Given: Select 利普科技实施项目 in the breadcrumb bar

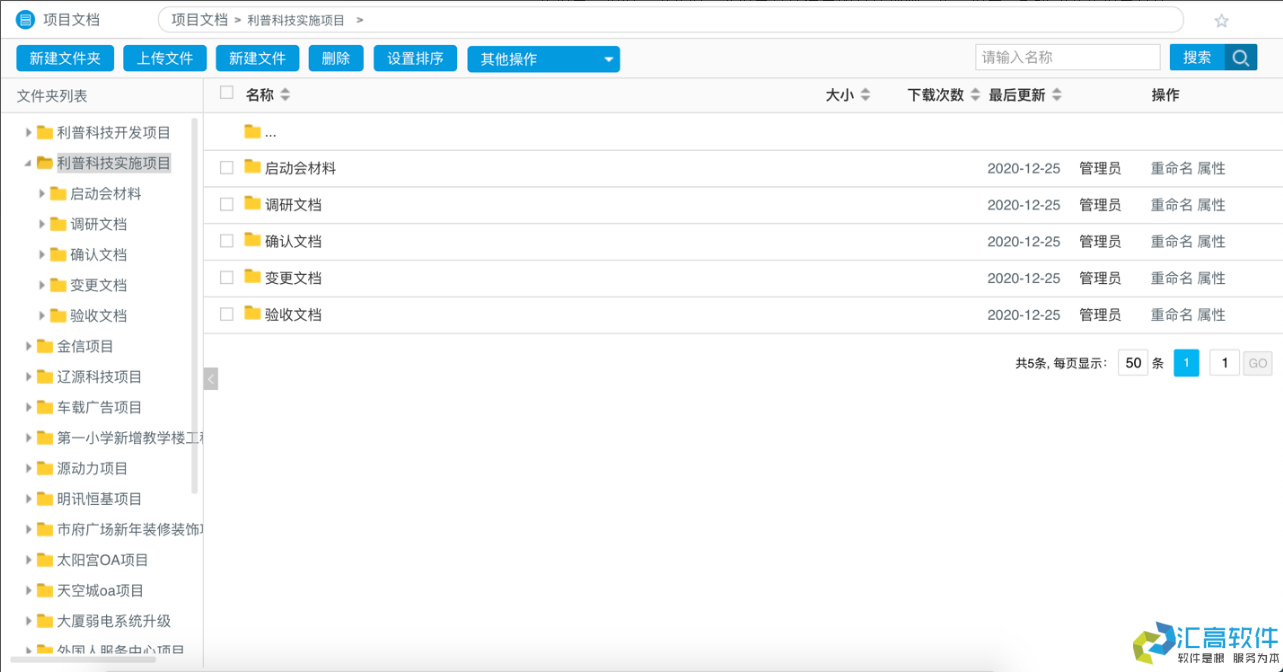Looking at the screenshot, I should coord(297,18).
